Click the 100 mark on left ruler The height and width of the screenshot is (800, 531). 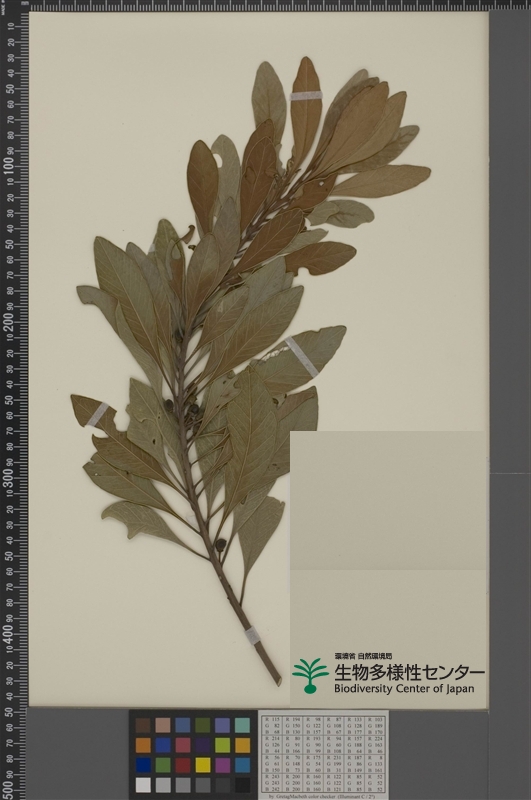pos(9,165)
